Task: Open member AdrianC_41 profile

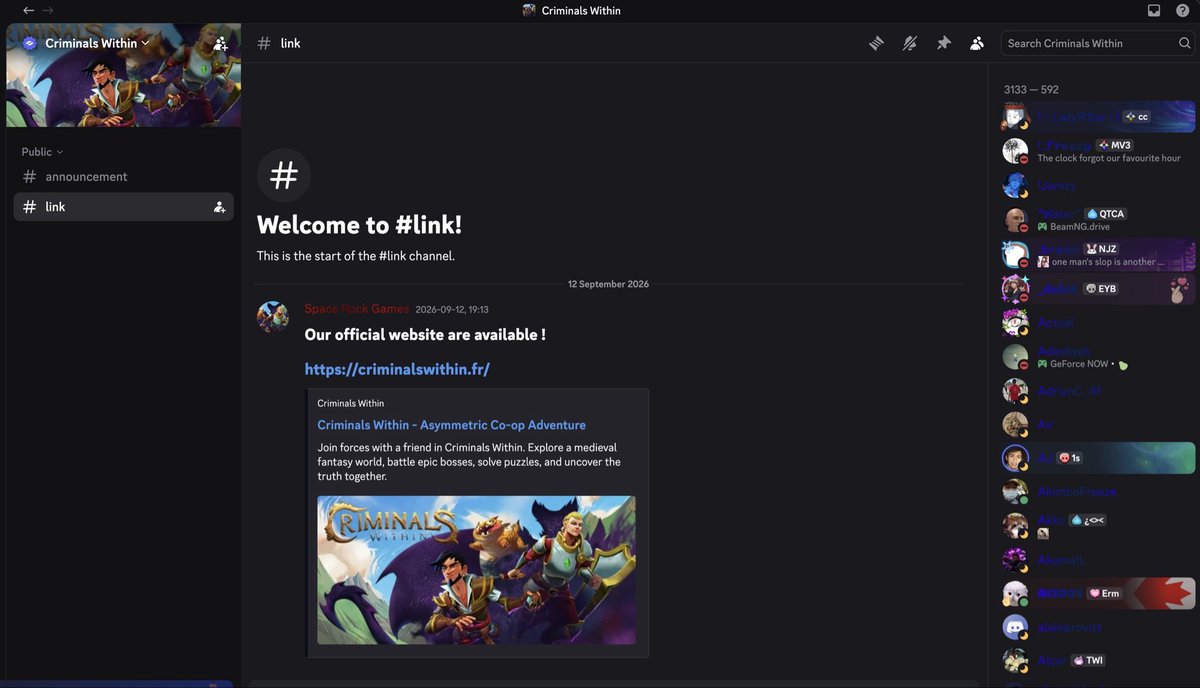Action: click(x=1098, y=391)
